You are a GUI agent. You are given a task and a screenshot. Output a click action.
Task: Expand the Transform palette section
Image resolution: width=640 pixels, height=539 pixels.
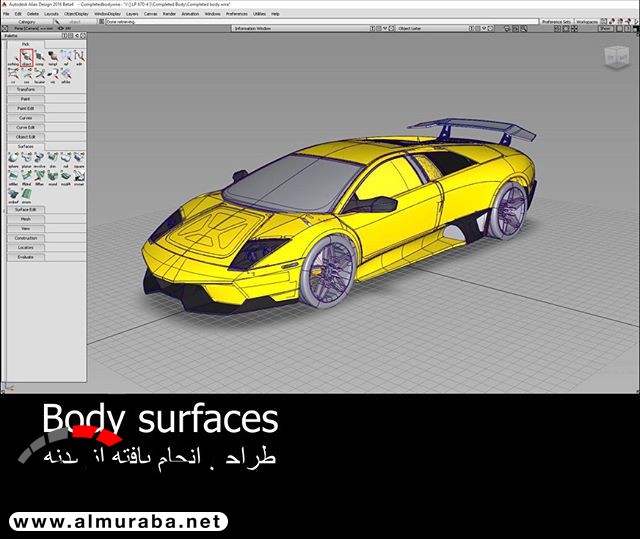click(26, 89)
